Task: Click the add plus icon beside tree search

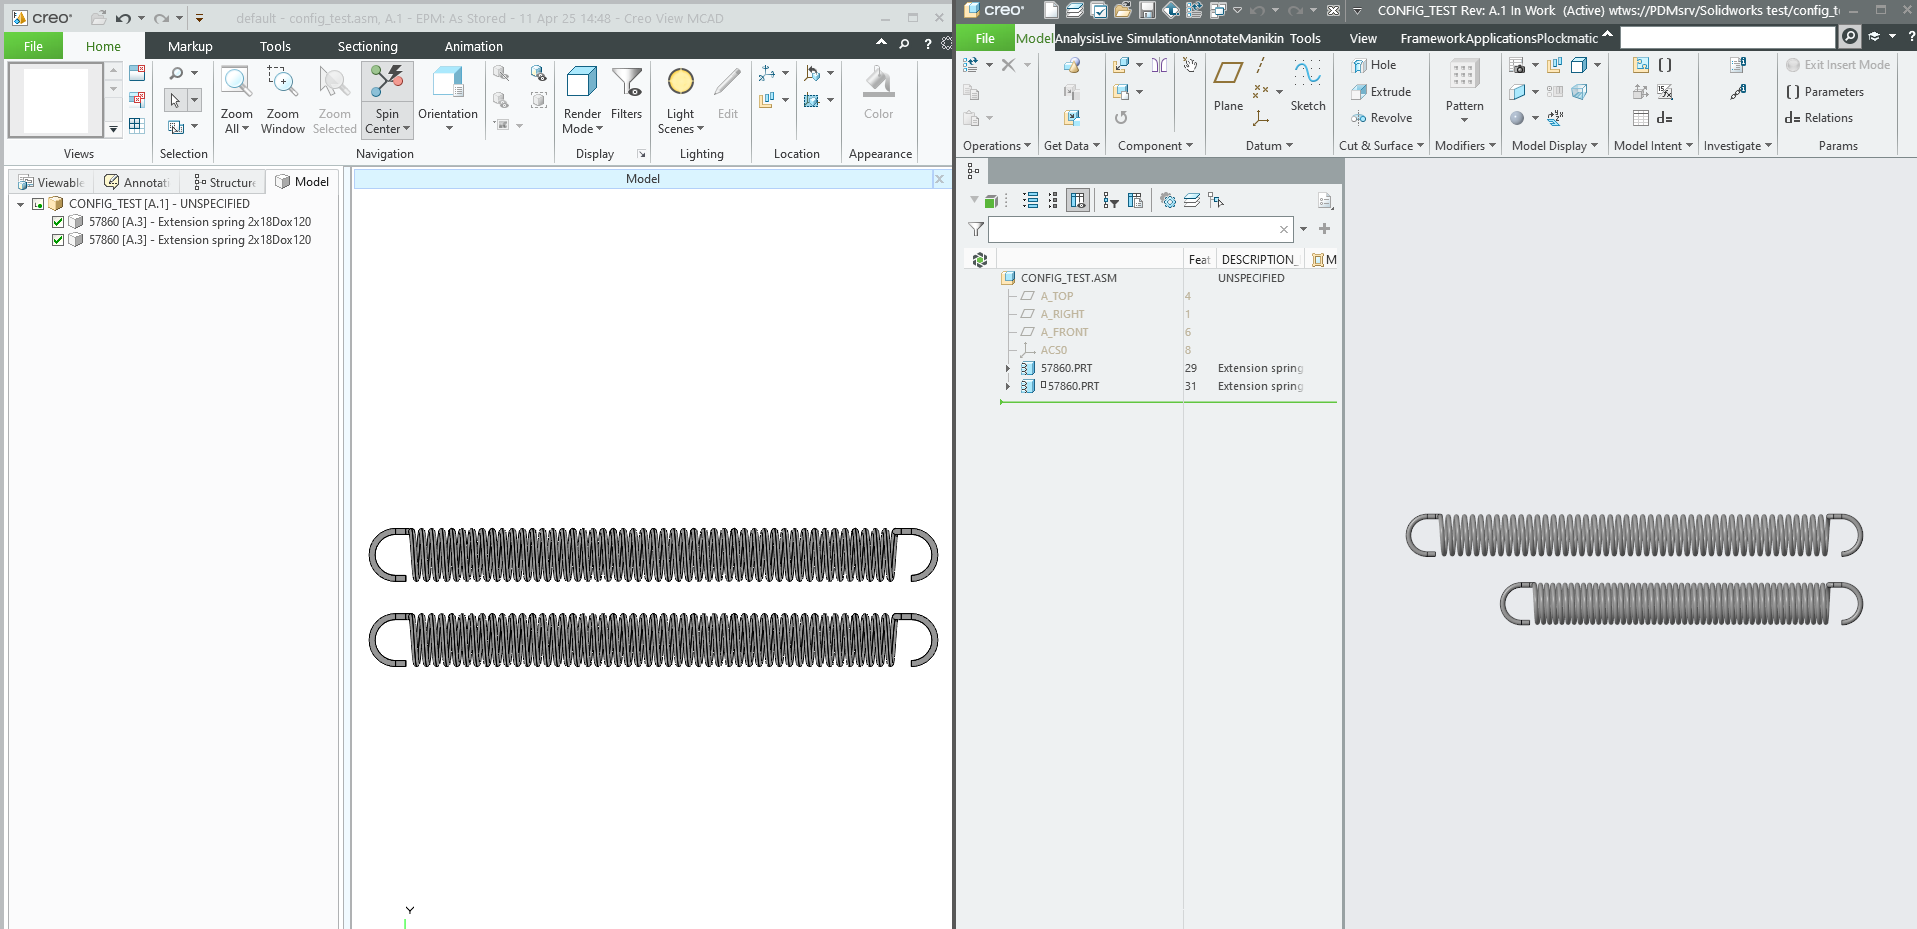Action: pos(1325,229)
